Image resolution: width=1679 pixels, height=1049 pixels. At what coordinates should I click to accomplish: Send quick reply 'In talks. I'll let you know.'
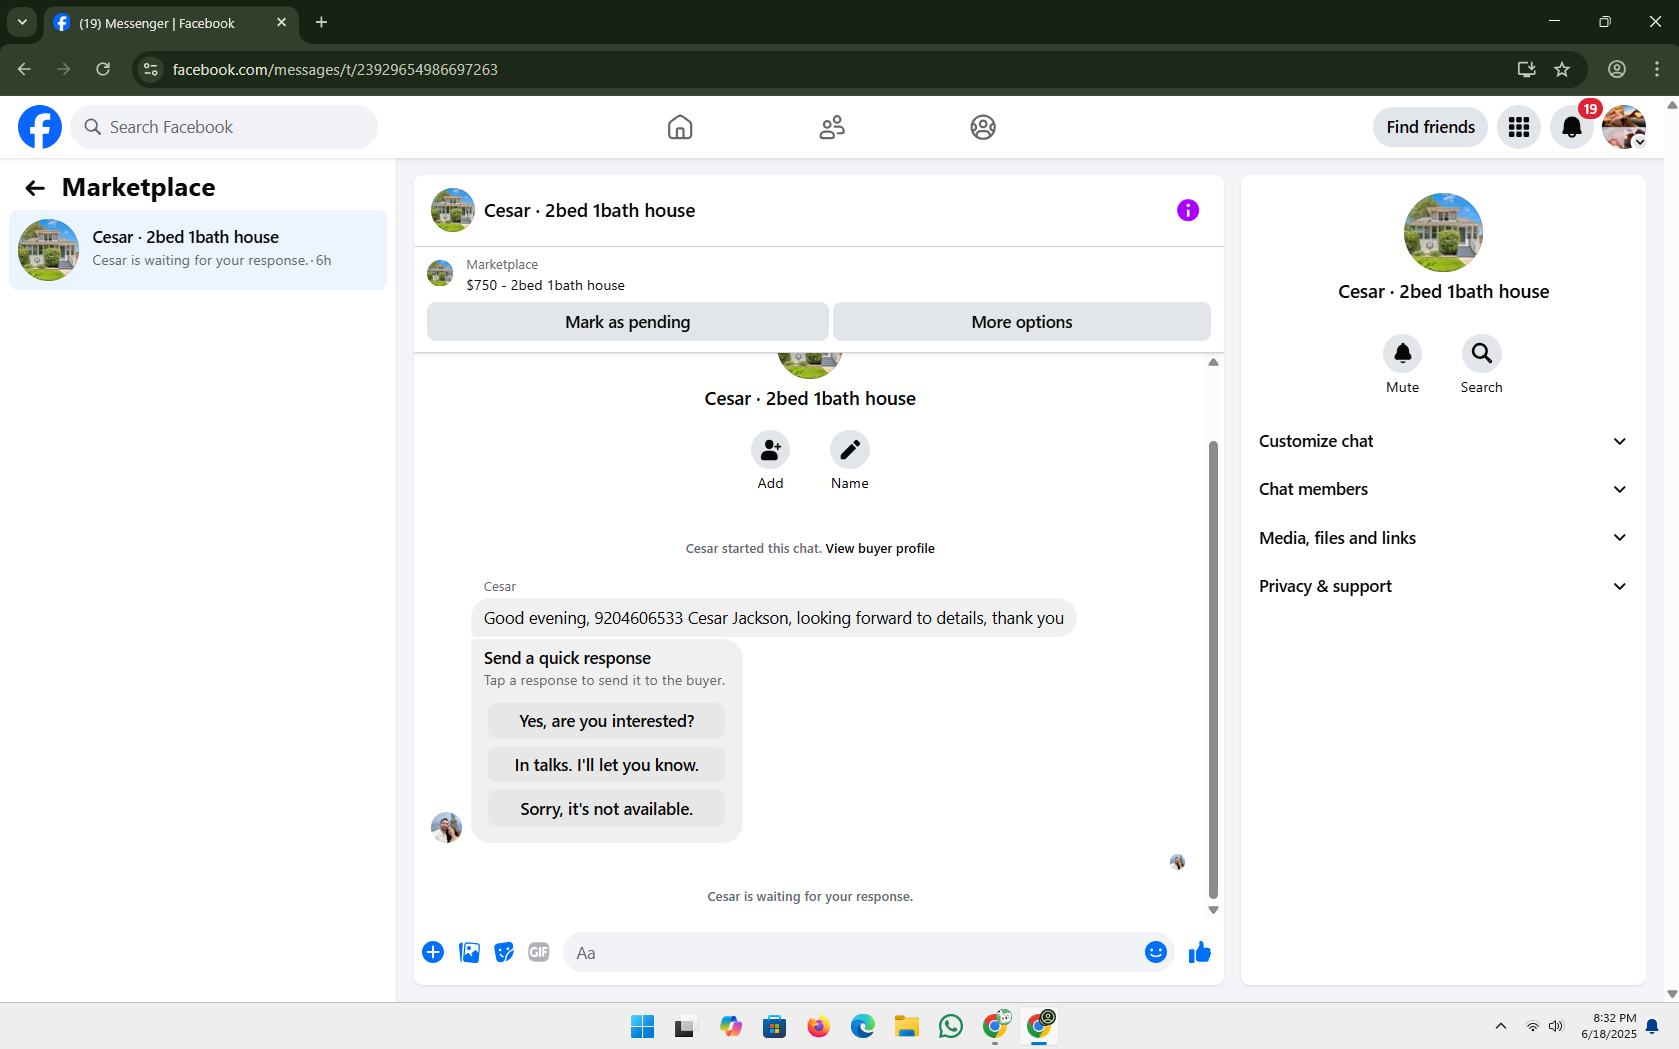click(606, 765)
